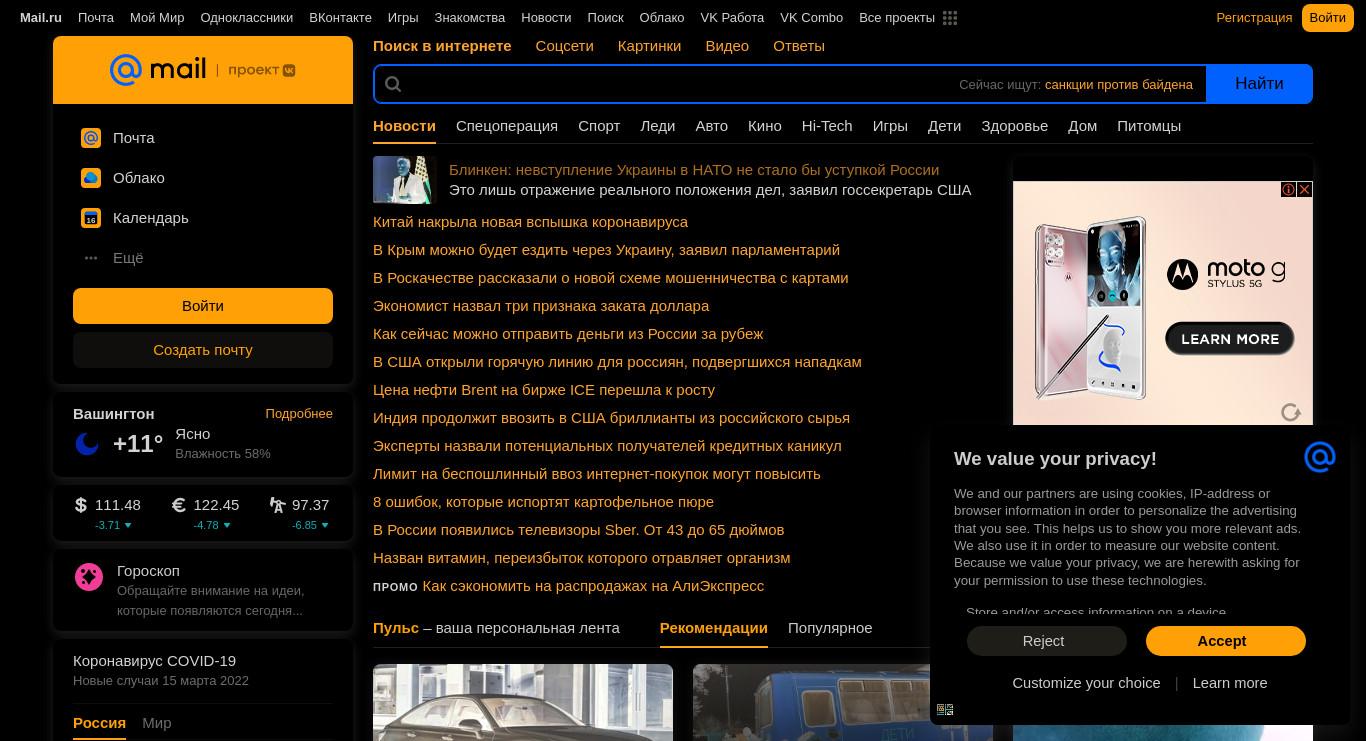Switch search to Соцсети
1366x741 pixels.
[x=564, y=46]
